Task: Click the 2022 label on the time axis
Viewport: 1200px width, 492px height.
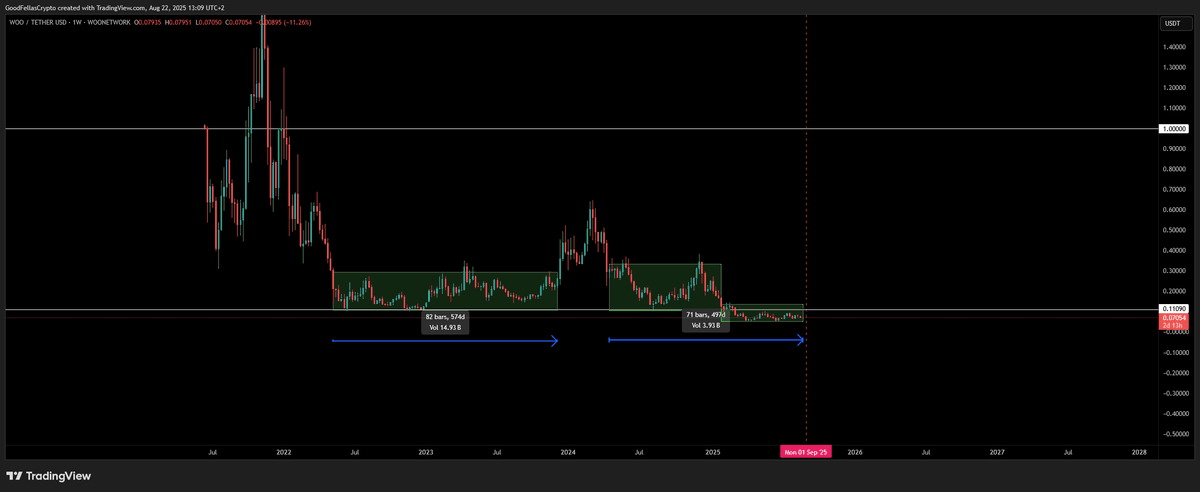Action: (284, 452)
